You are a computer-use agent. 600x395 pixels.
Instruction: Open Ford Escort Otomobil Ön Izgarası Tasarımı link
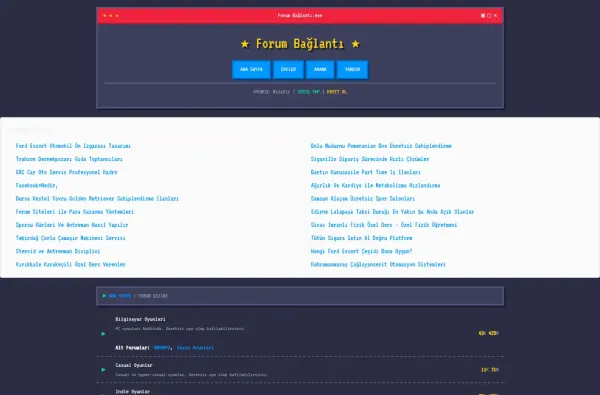coord(73,146)
